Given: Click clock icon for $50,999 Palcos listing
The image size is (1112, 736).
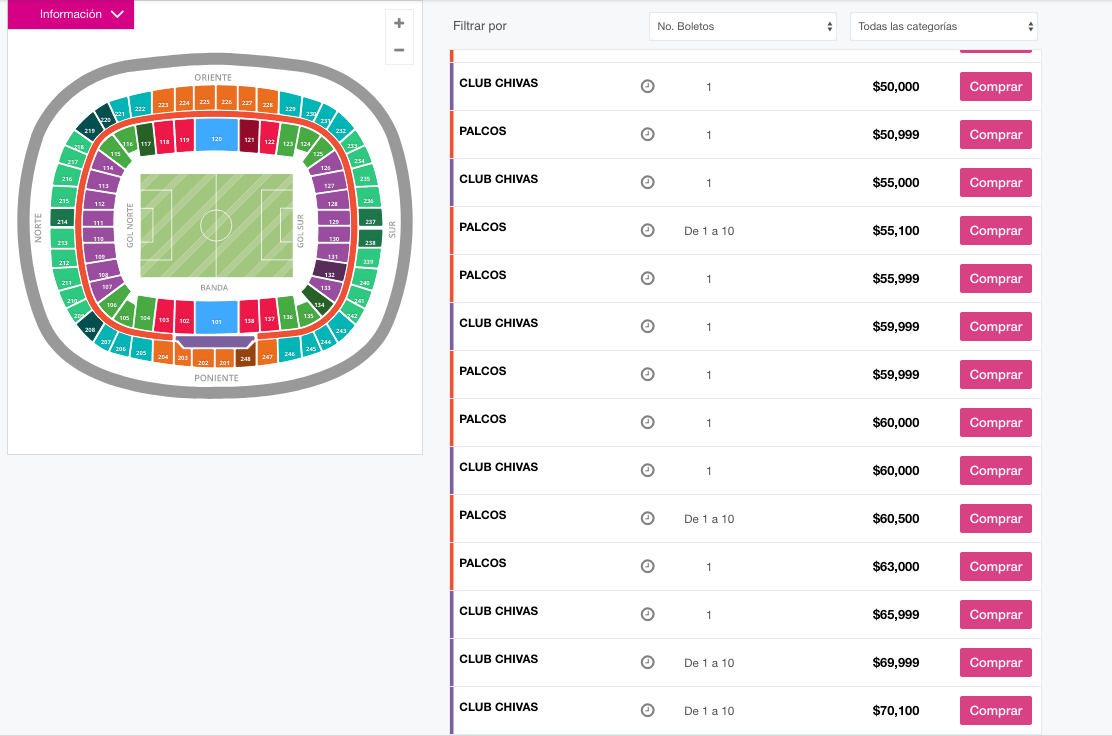Looking at the screenshot, I should click(x=647, y=134).
